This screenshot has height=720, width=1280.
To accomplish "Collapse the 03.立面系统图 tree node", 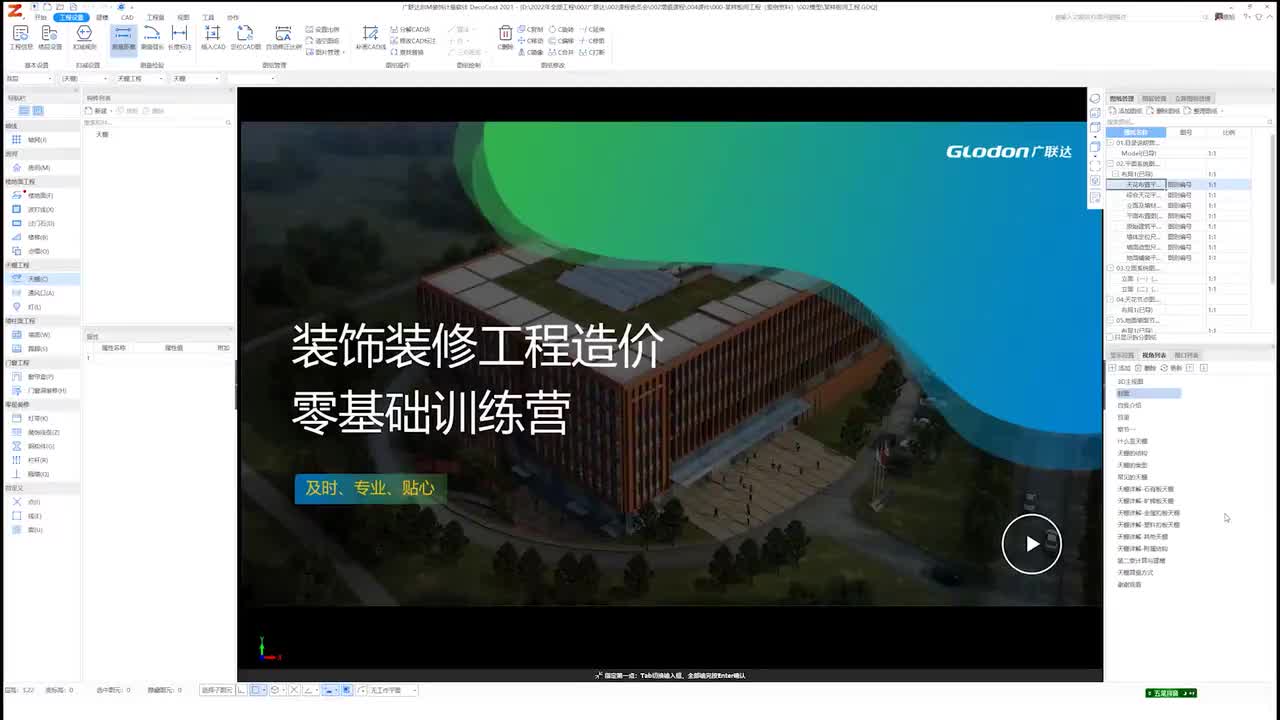I will 1110,268.
